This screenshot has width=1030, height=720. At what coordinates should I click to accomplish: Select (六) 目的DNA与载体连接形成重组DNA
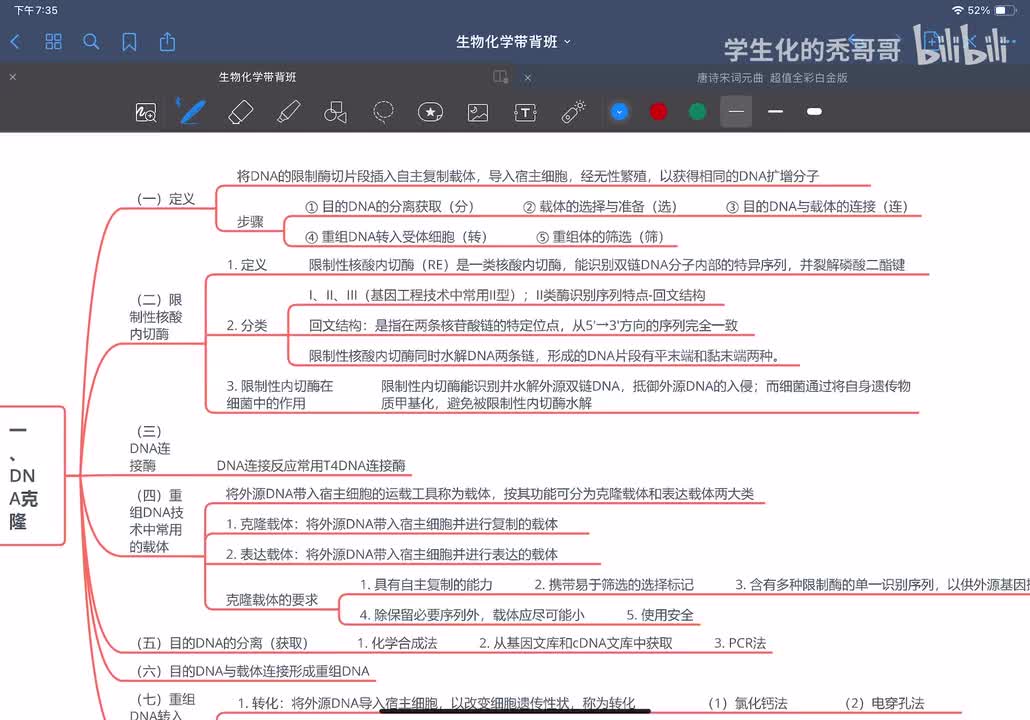point(253,671)
